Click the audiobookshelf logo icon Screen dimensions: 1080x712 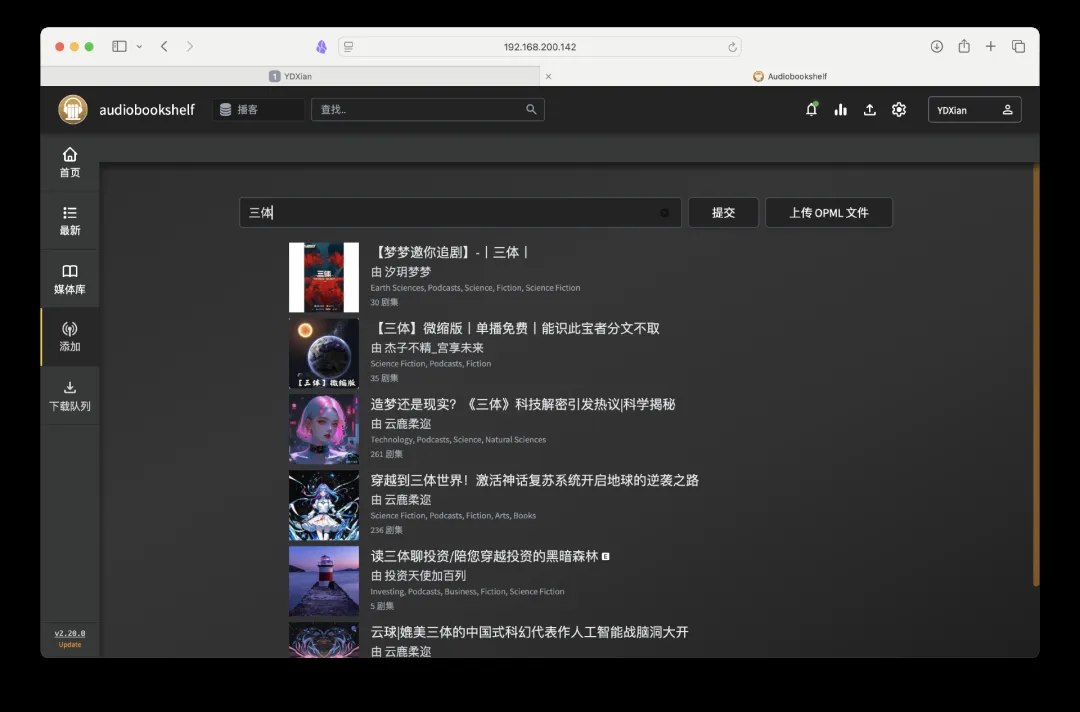tap(73, 110)
